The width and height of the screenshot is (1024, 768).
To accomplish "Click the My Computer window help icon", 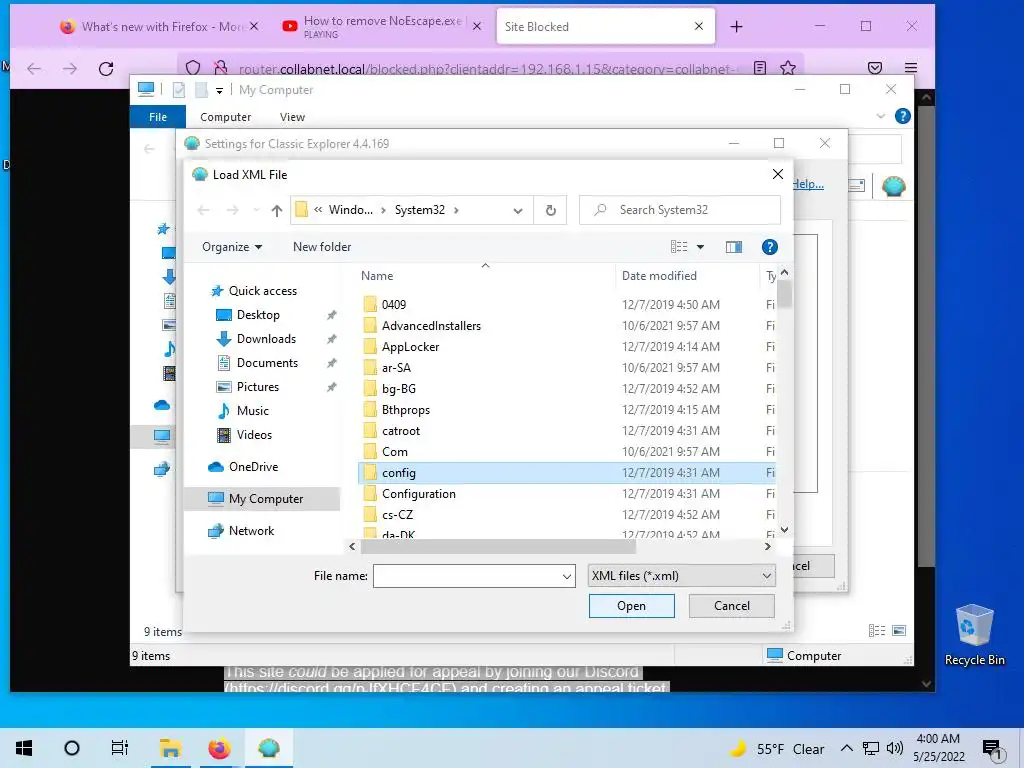I will pyautogui.click(x=903, y=116).
